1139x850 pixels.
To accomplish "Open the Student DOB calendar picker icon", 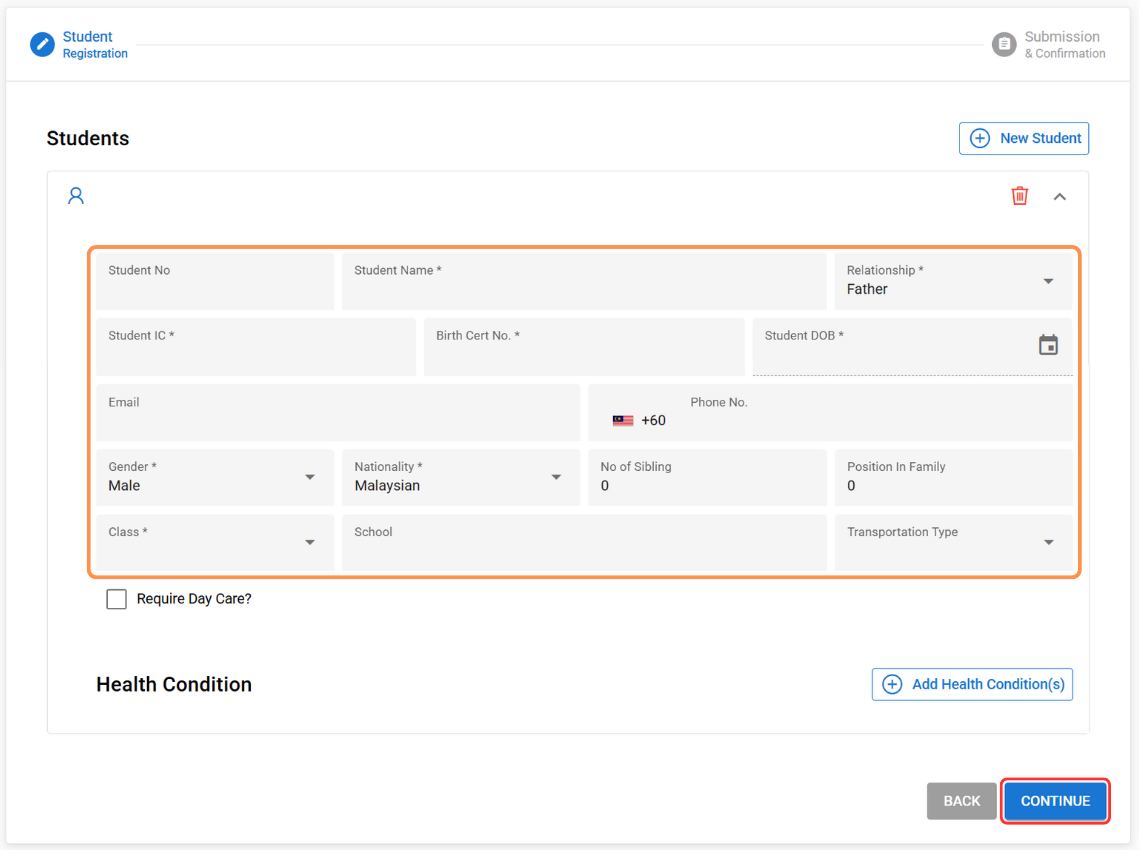I will coord(1048,345).
